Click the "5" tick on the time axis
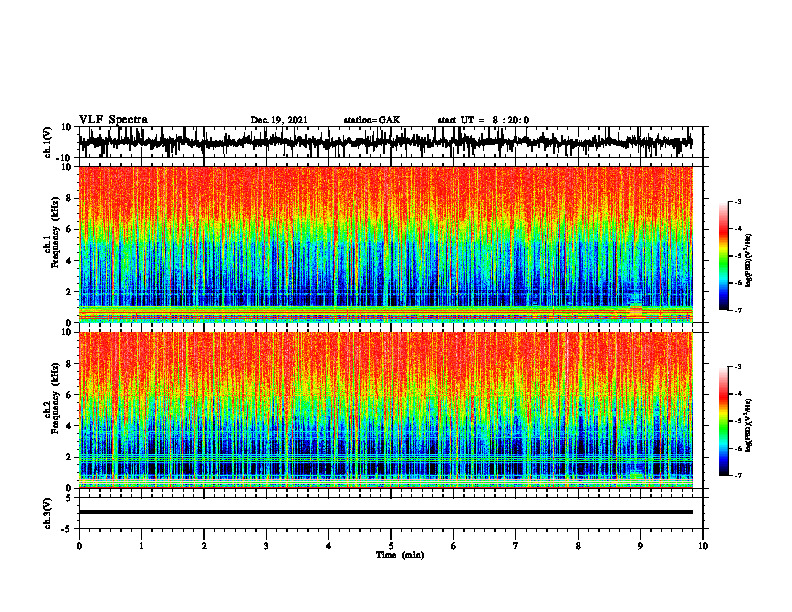Screen dimensions: 792x612 (x=391, y=546)
